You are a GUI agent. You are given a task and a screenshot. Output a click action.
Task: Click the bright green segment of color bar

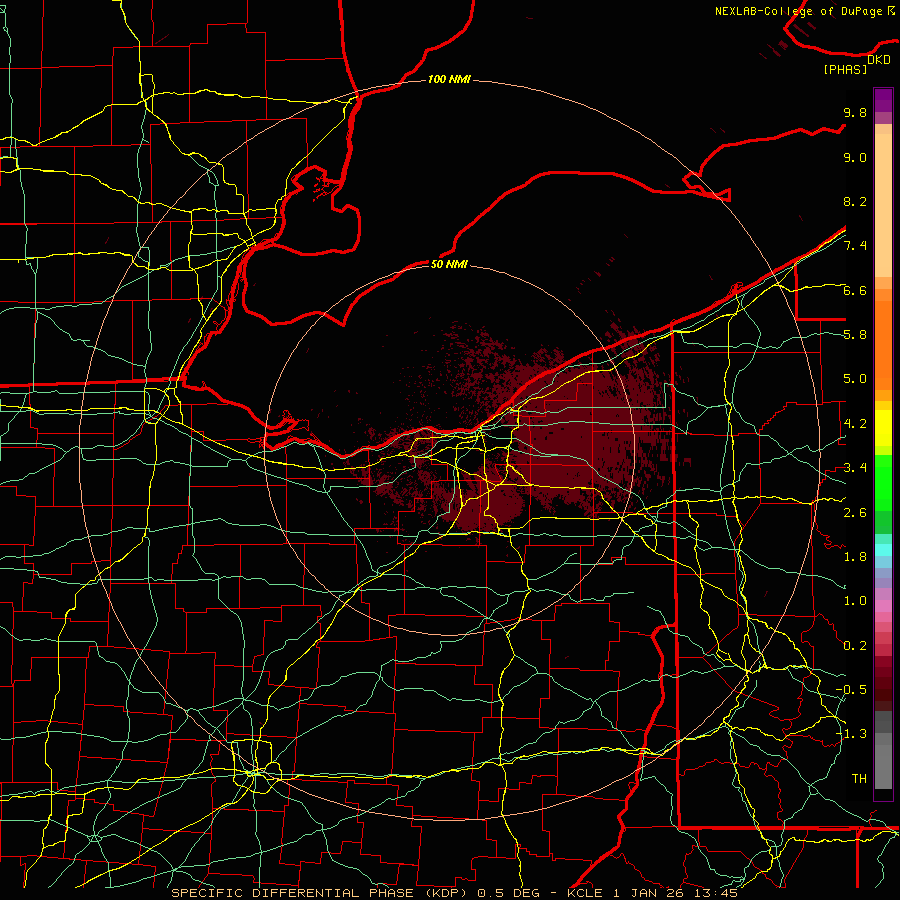click(883, 482)
